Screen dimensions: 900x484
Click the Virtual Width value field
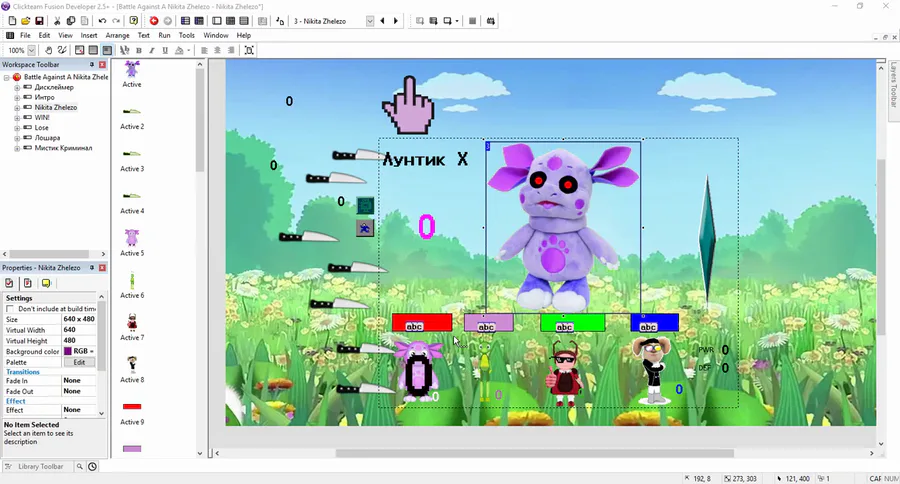point(79,330)
